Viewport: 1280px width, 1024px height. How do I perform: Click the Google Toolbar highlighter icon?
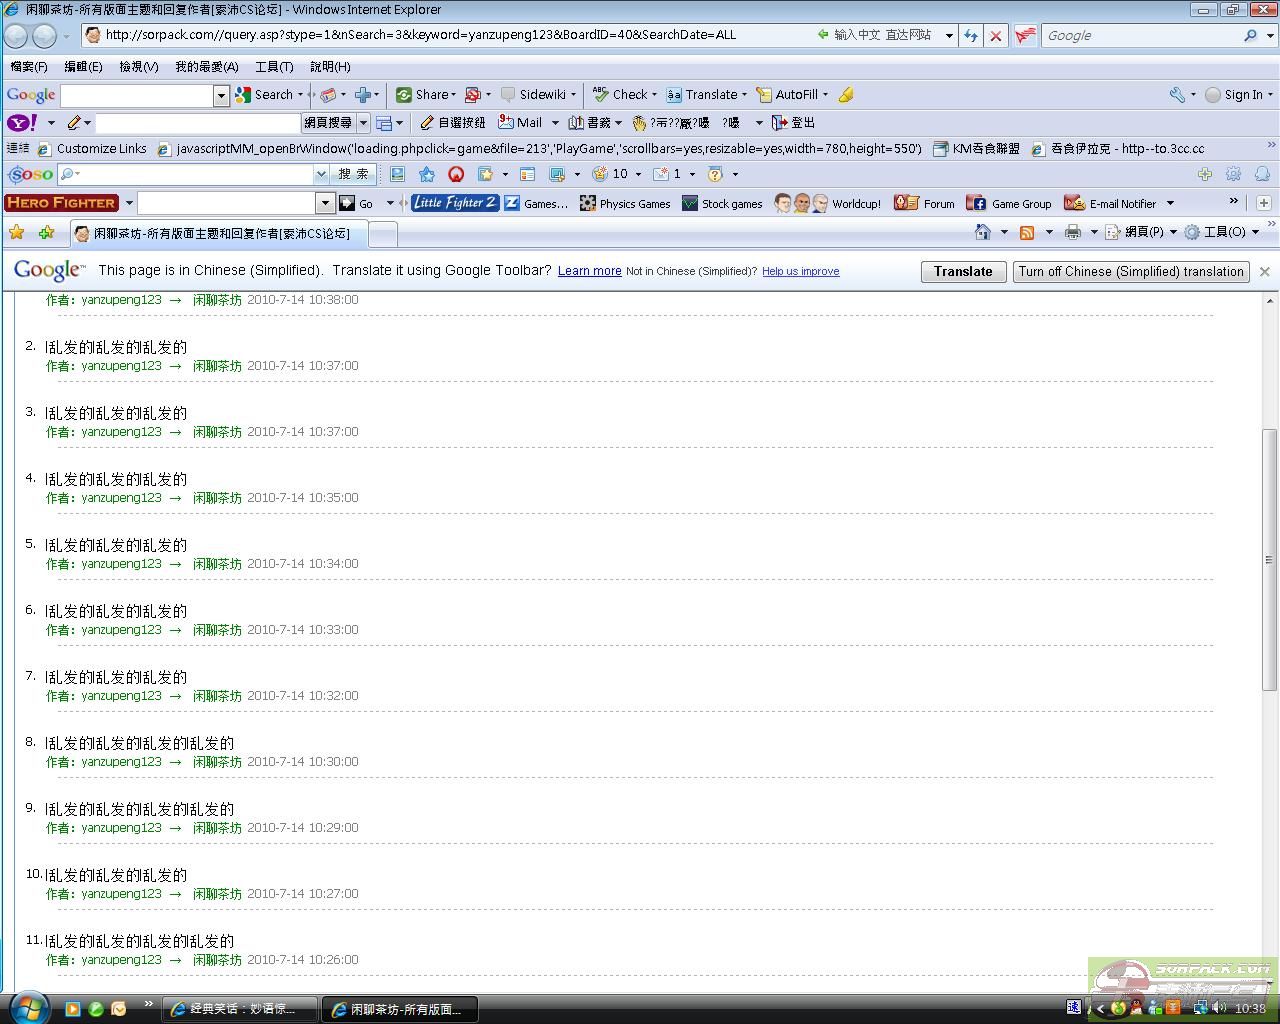[x=846, y=95]
